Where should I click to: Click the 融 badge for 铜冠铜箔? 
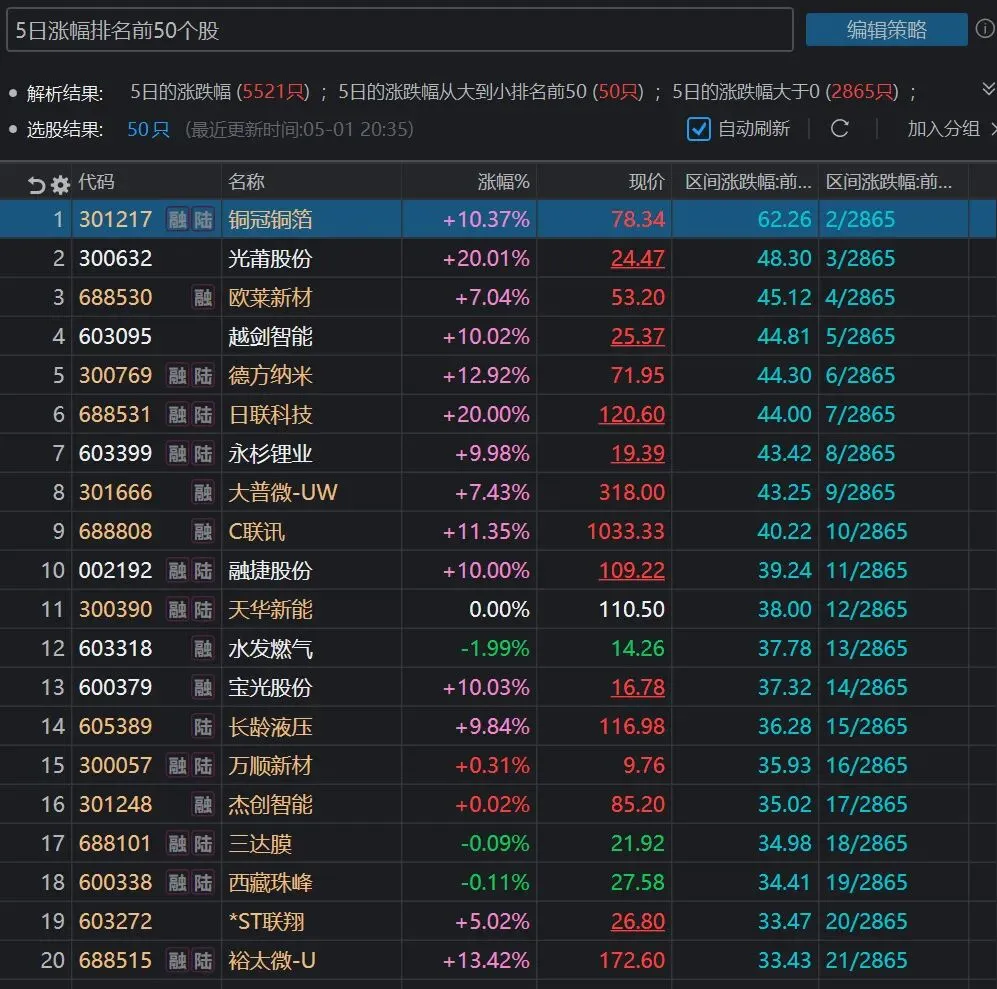point(177,220)
